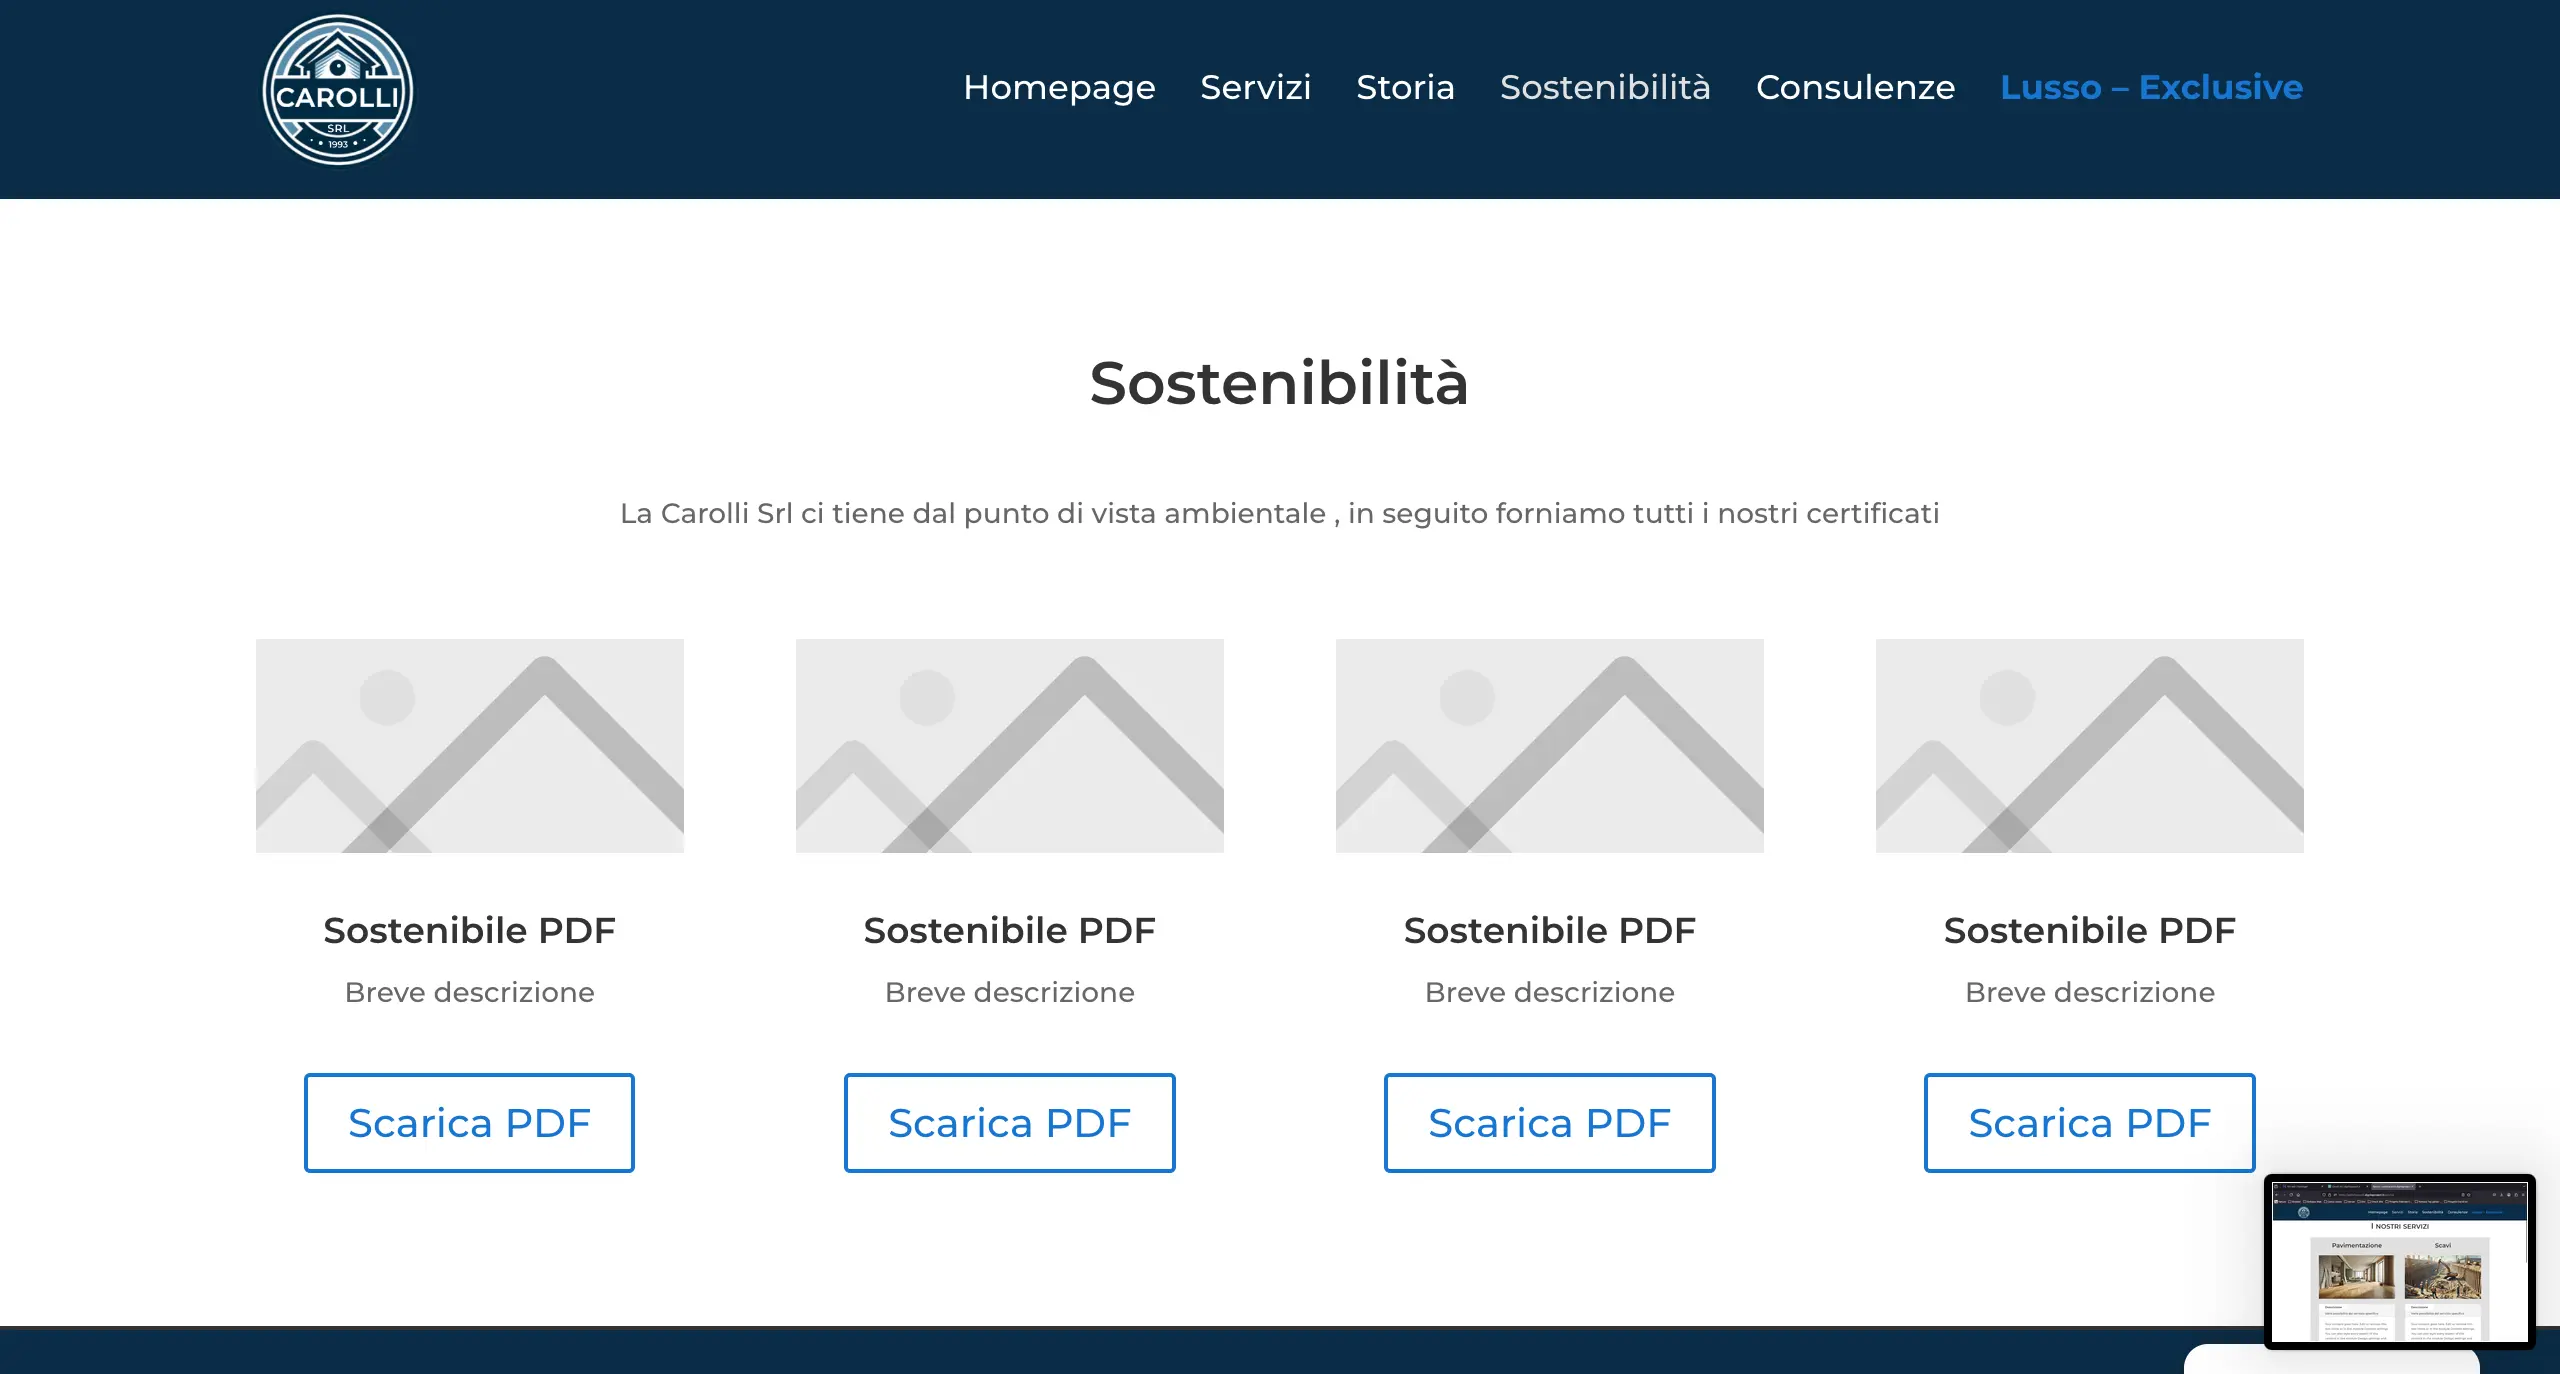The width and height of the screenshot is (2560, 1374).
Task: Click the third placeholder image
Action: [1550, 746]
